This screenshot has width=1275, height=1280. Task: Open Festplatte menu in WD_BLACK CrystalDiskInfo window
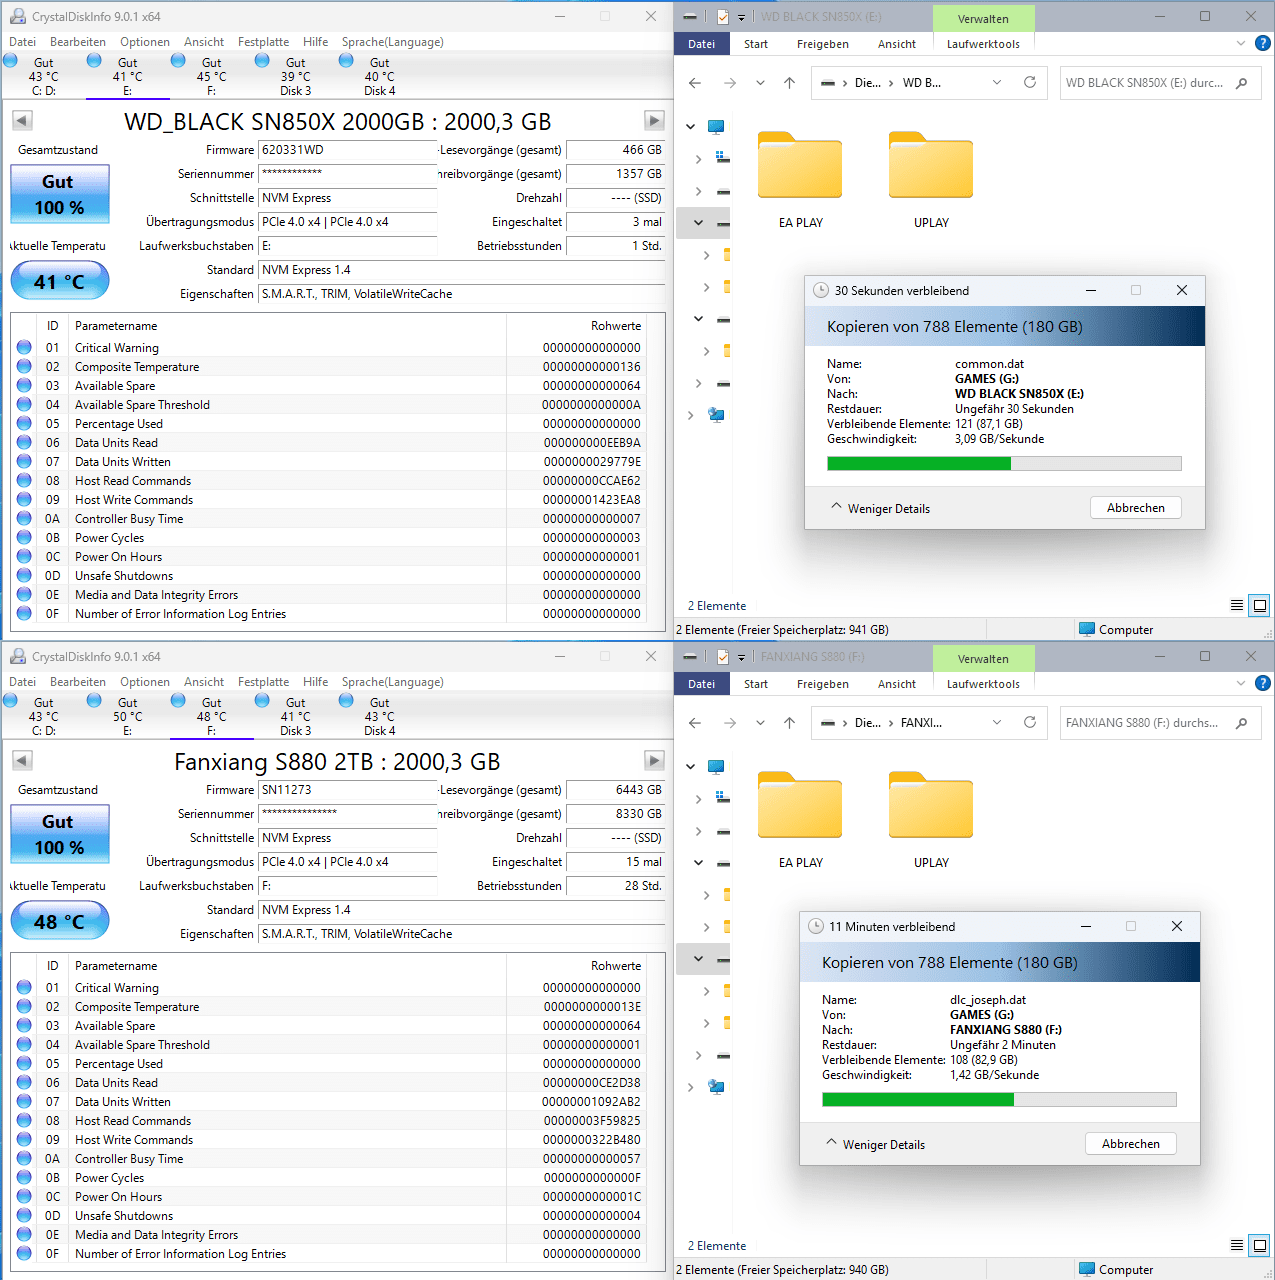[x=263, y=42]
